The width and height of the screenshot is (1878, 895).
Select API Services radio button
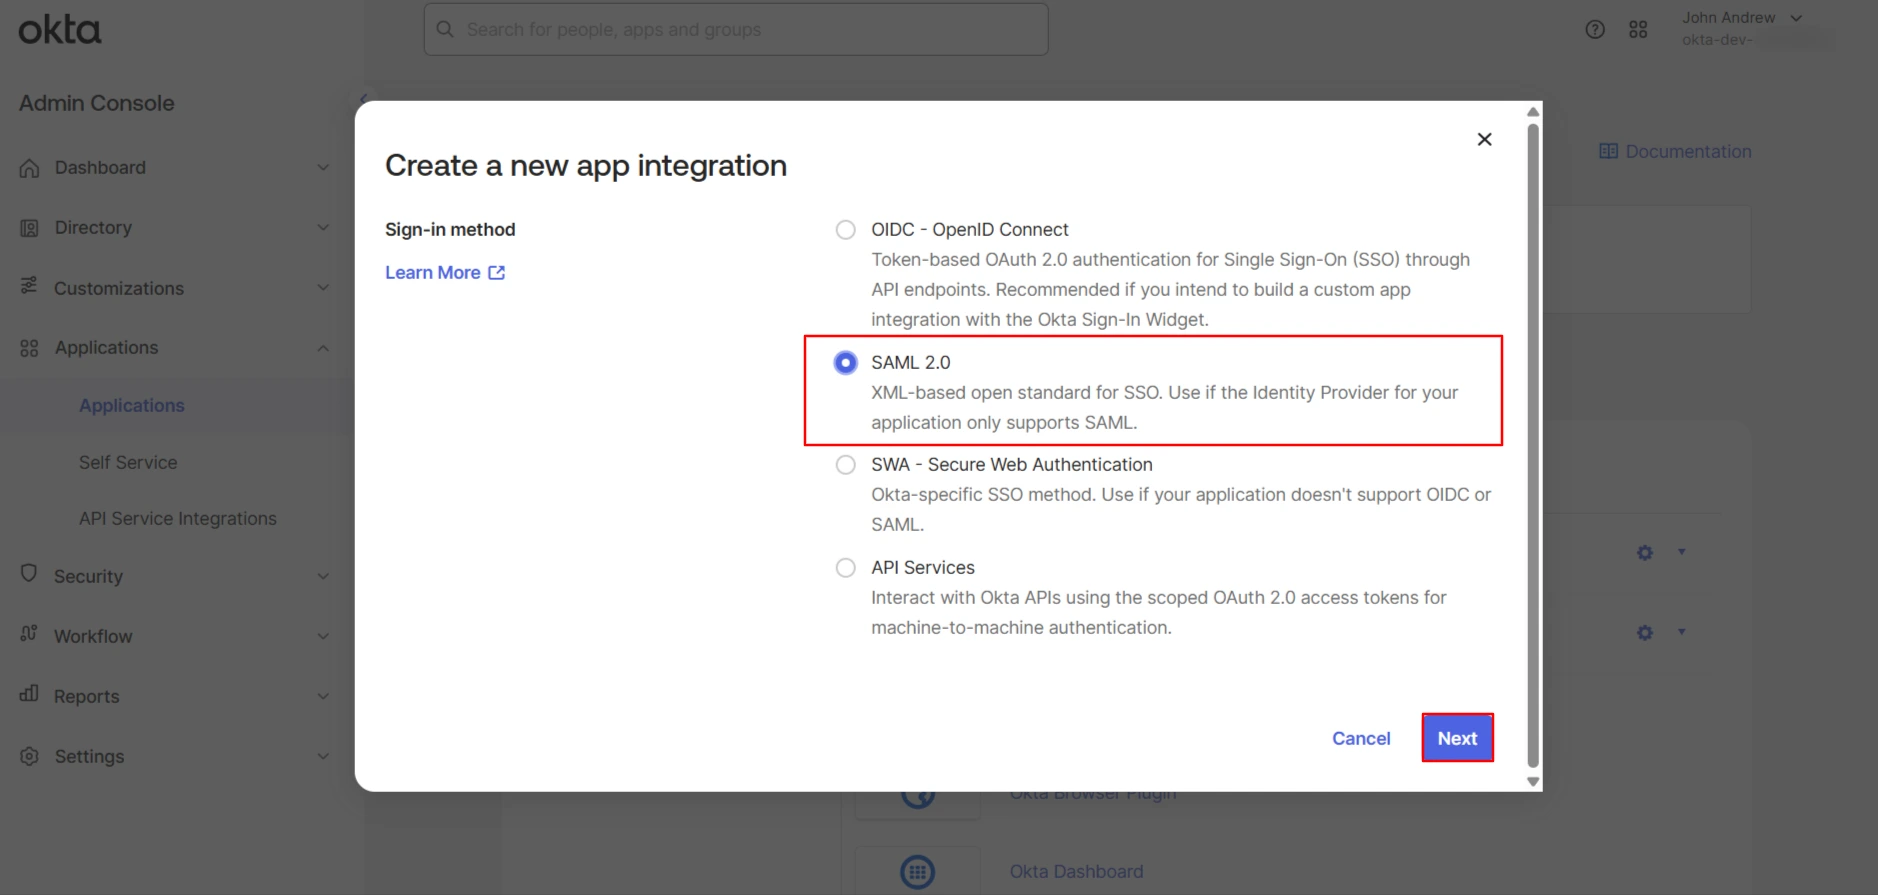coord(846,568)
